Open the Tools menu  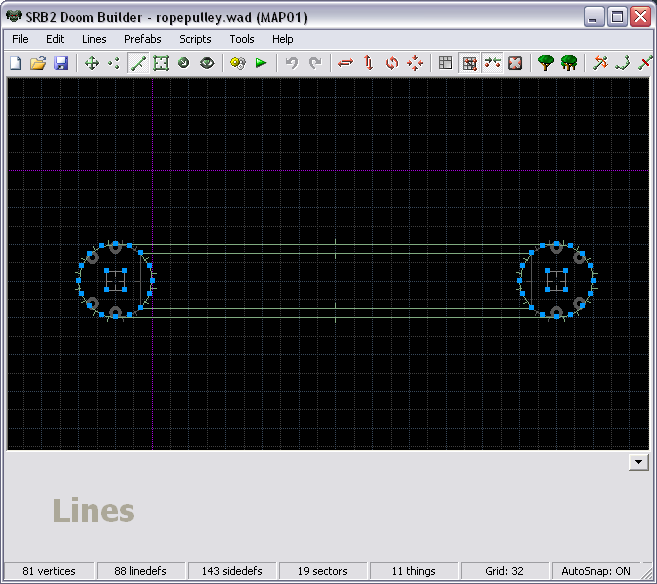click(x=242, y=39)
